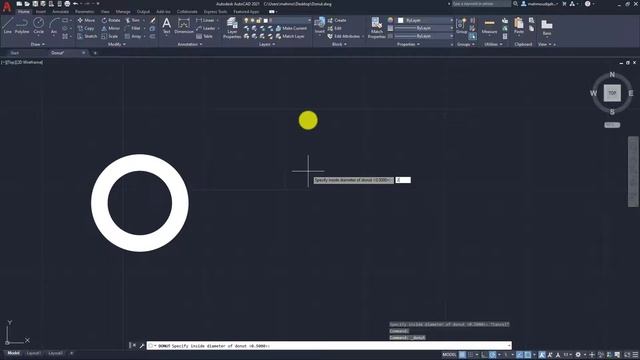Expand the Block panel

(x=339, y=44)
